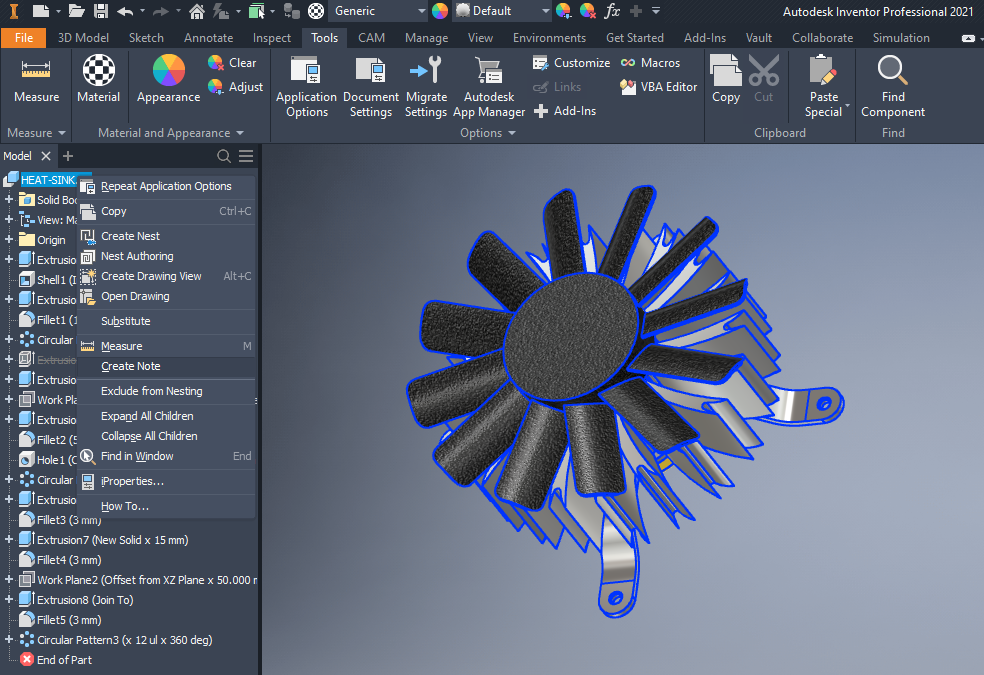Choose Find in Window entry
This screenshot has width=984, height=675.
166,456
